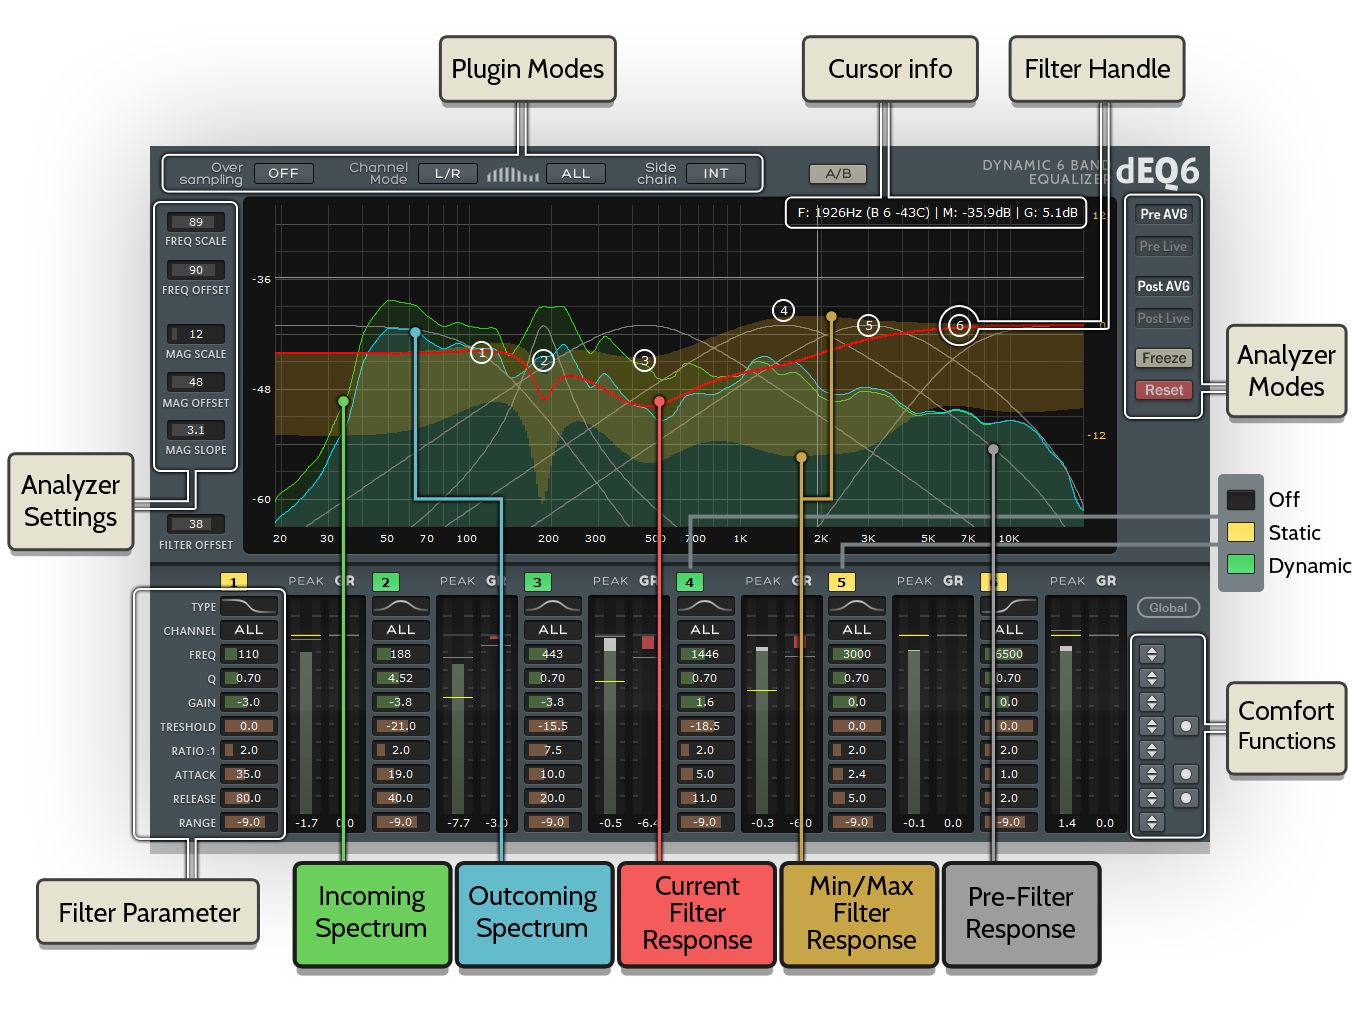Switch the A/B comparison state
This screenshot has width=1361, height=1017.
tap(837, 174)
